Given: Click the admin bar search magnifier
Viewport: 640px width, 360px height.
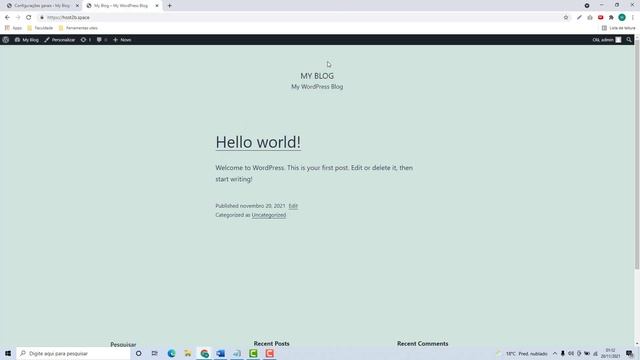Looking at the screenshot, I should tap(629, 40).
